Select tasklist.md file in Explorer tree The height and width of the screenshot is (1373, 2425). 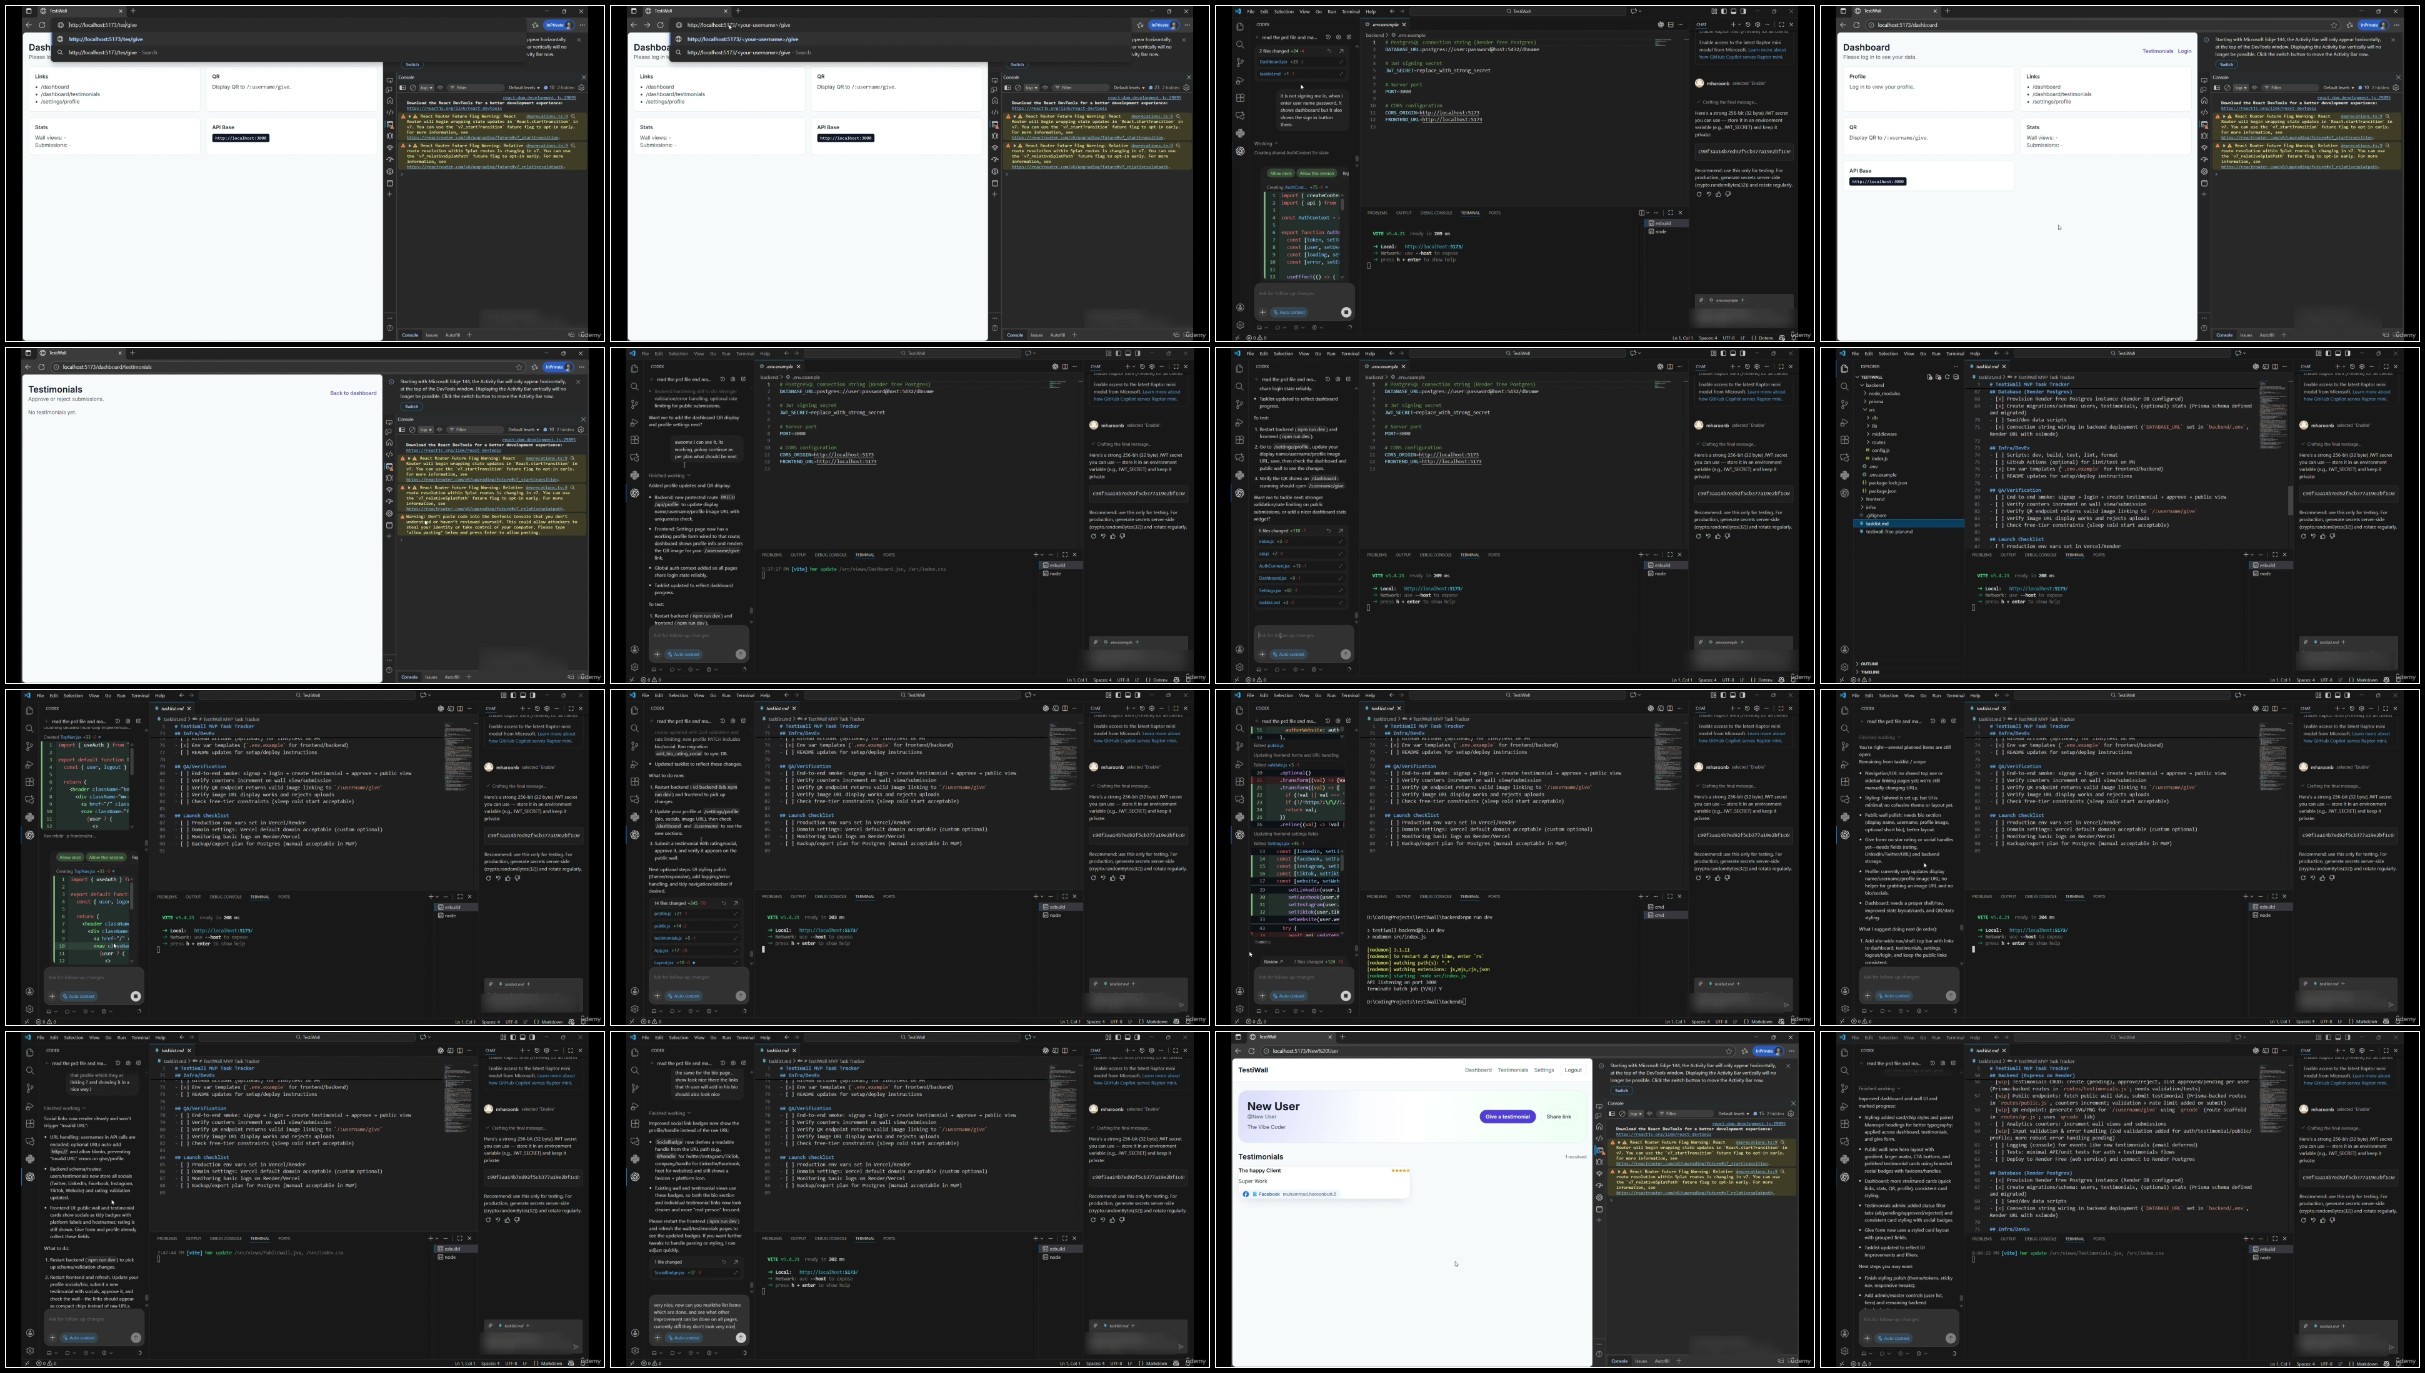point(1877,523)
